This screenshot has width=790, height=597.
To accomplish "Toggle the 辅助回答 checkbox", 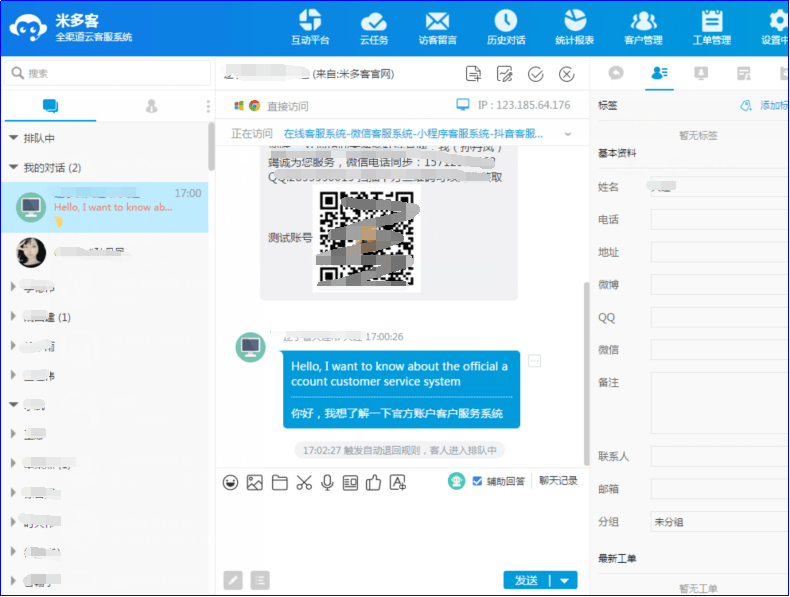I will coord(477,481).
